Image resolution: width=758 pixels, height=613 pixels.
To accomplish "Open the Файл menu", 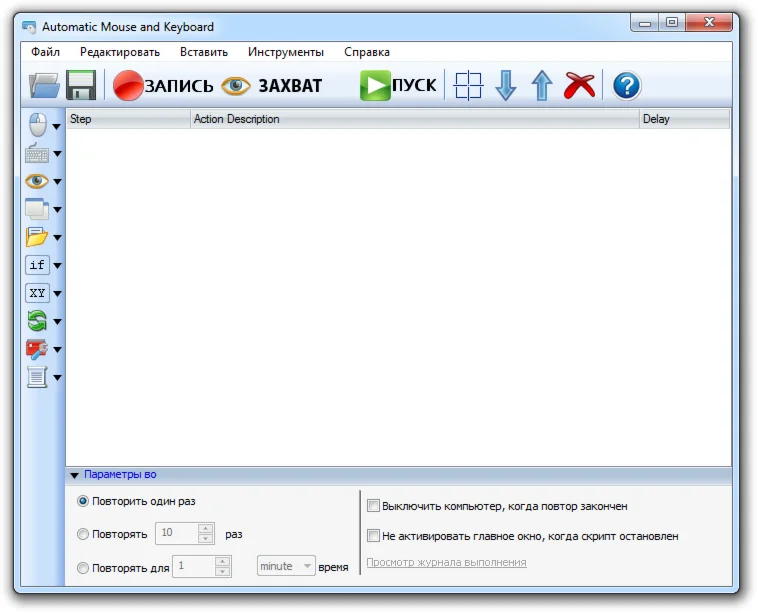I will point(45,52).
